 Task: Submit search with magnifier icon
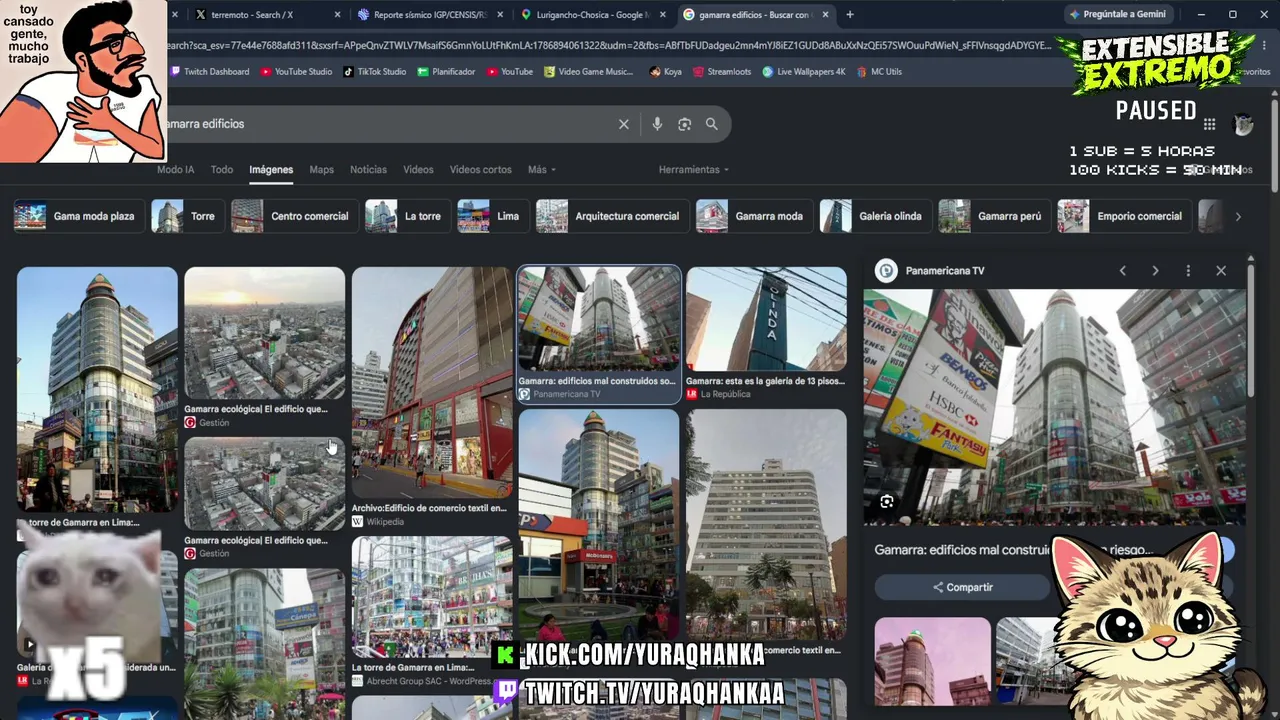pyautogui.click(x=712, y=124)
